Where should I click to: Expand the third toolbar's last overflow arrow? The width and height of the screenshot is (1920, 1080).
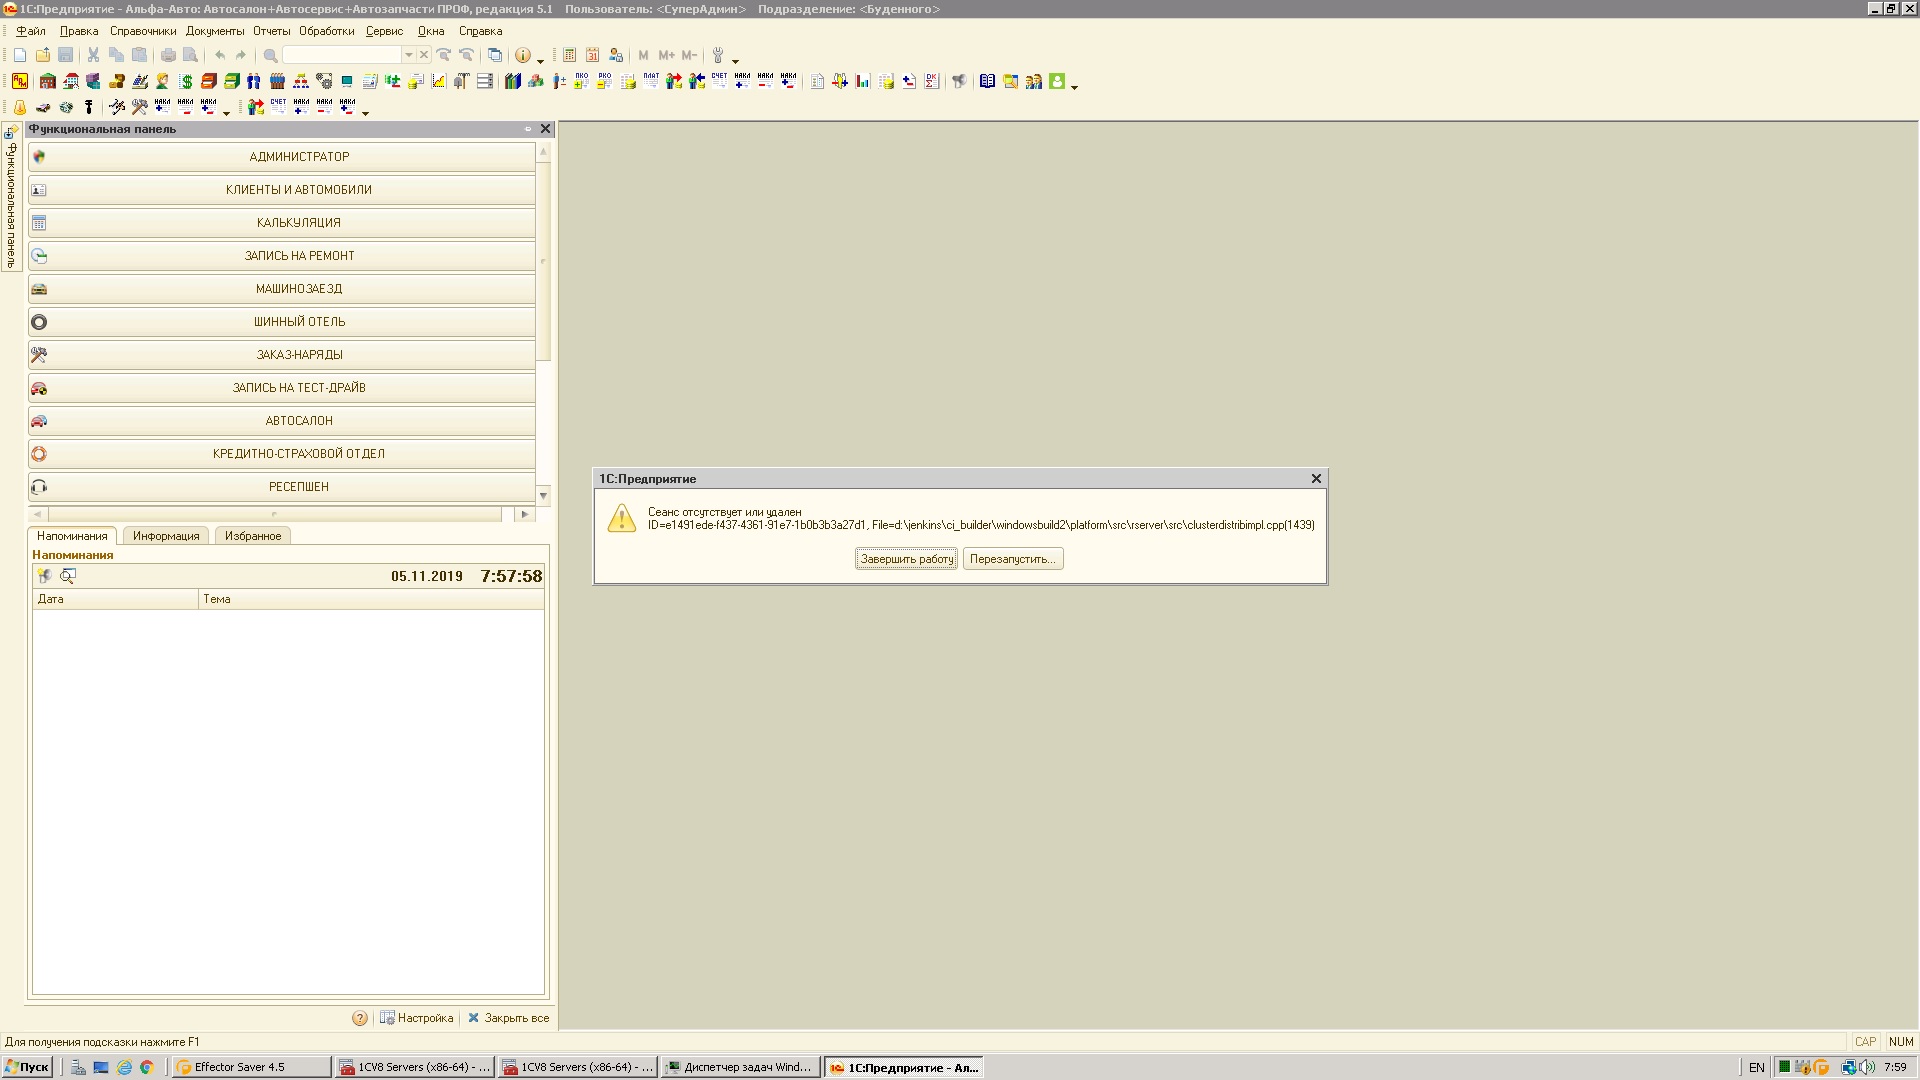point(365,112)
